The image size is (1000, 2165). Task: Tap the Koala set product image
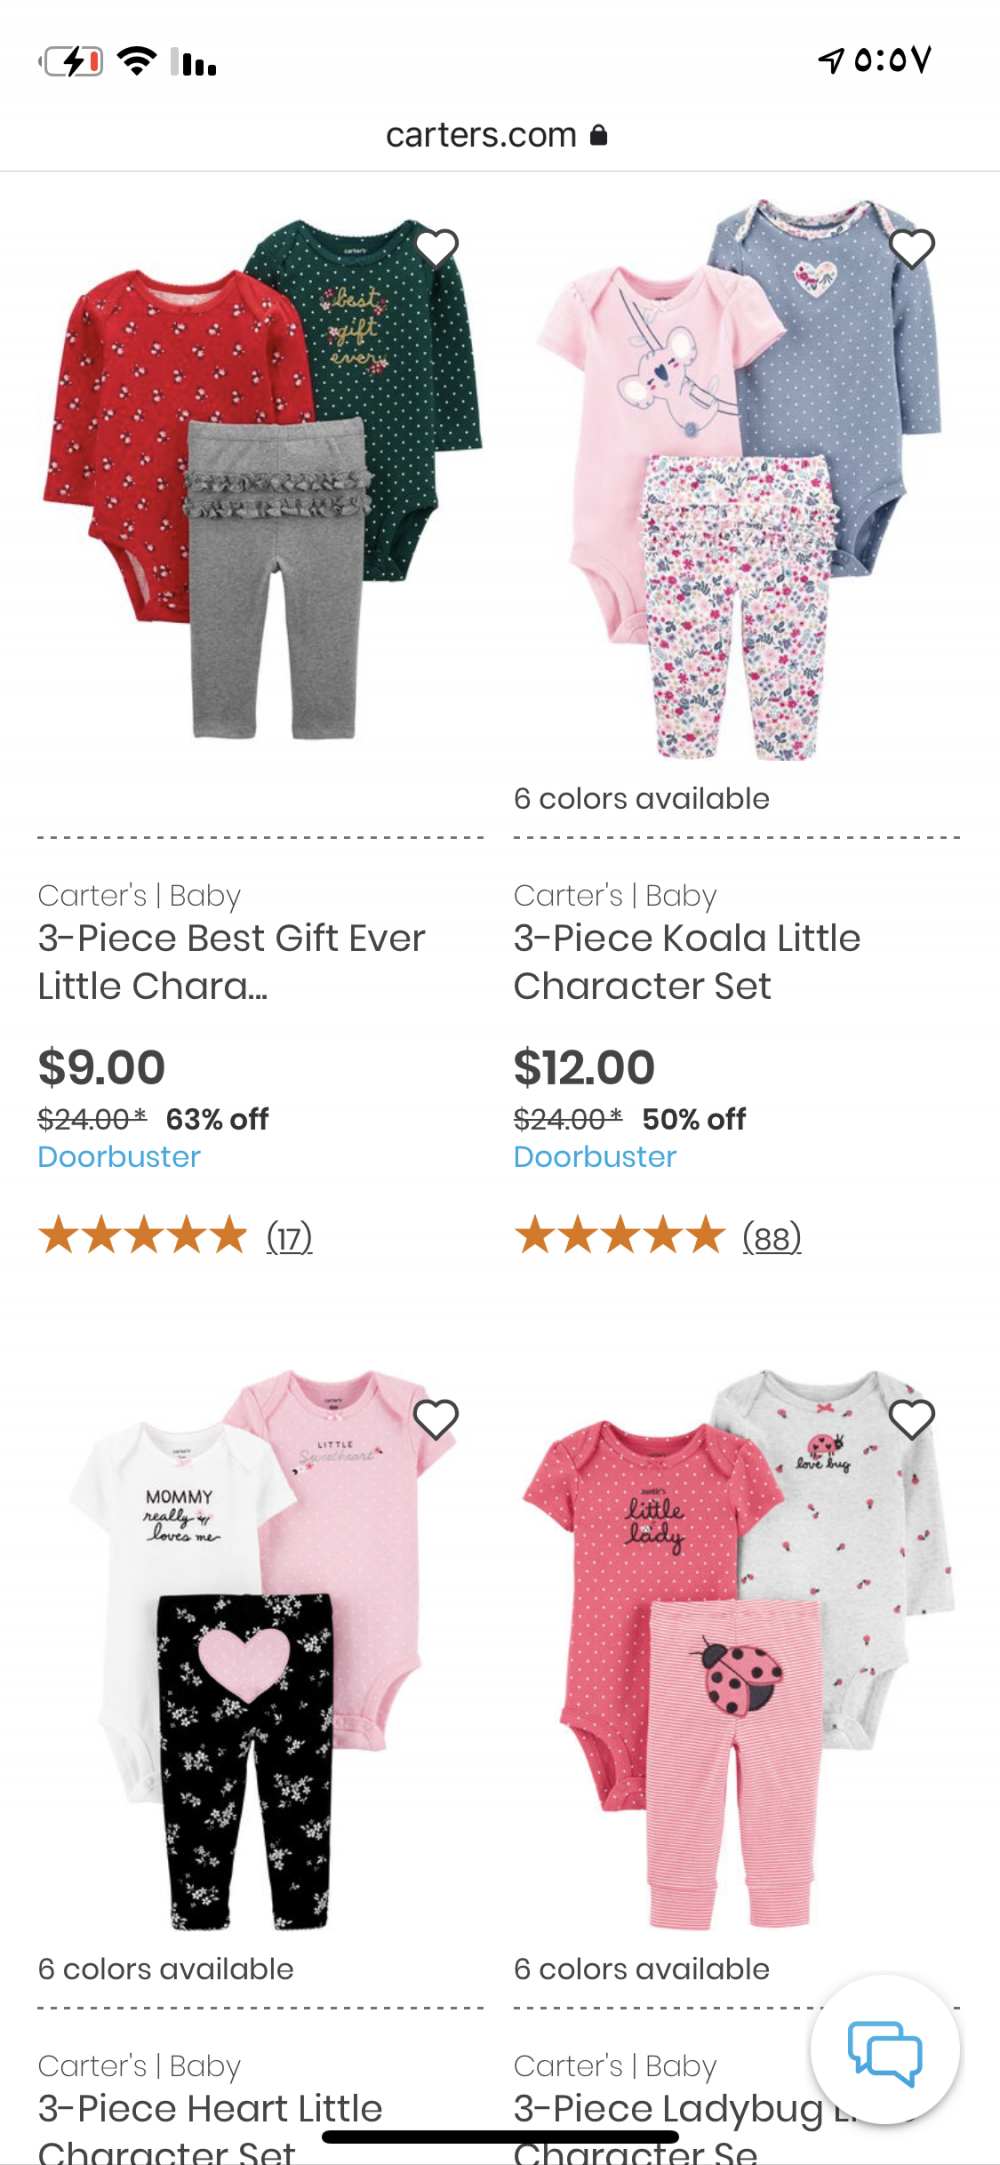[737, 480]
